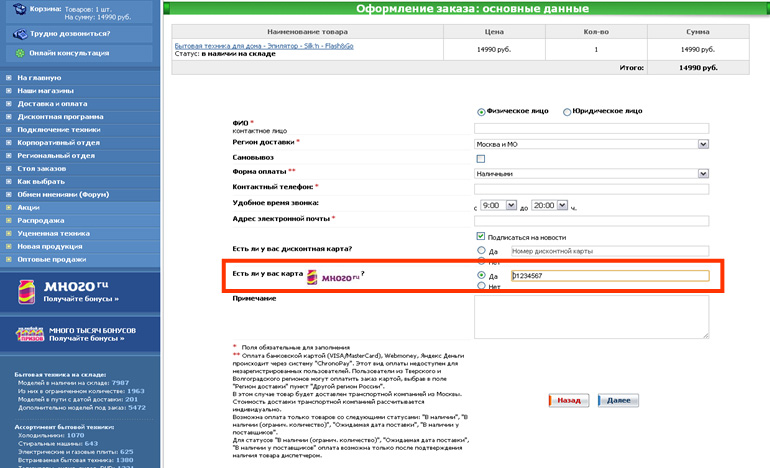Tick the 'Самовывоз' checkbox
The image size is (770, 468).
tap(481, 159)
